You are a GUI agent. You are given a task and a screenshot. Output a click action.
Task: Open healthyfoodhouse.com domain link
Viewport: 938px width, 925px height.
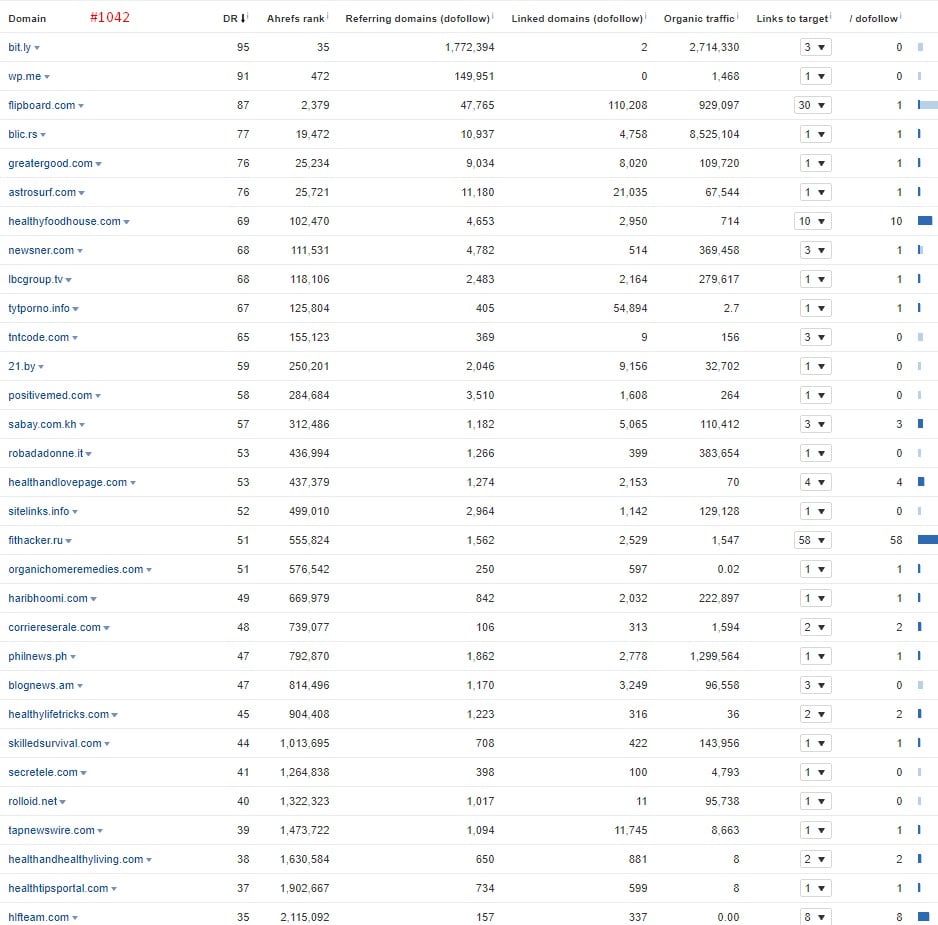tap(64, 221)
